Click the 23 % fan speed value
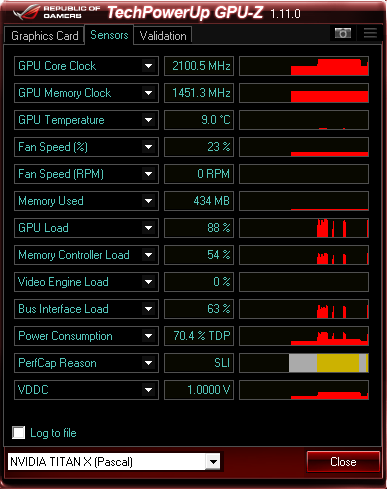This screenshot has width=387, height=489. (199, 147)
